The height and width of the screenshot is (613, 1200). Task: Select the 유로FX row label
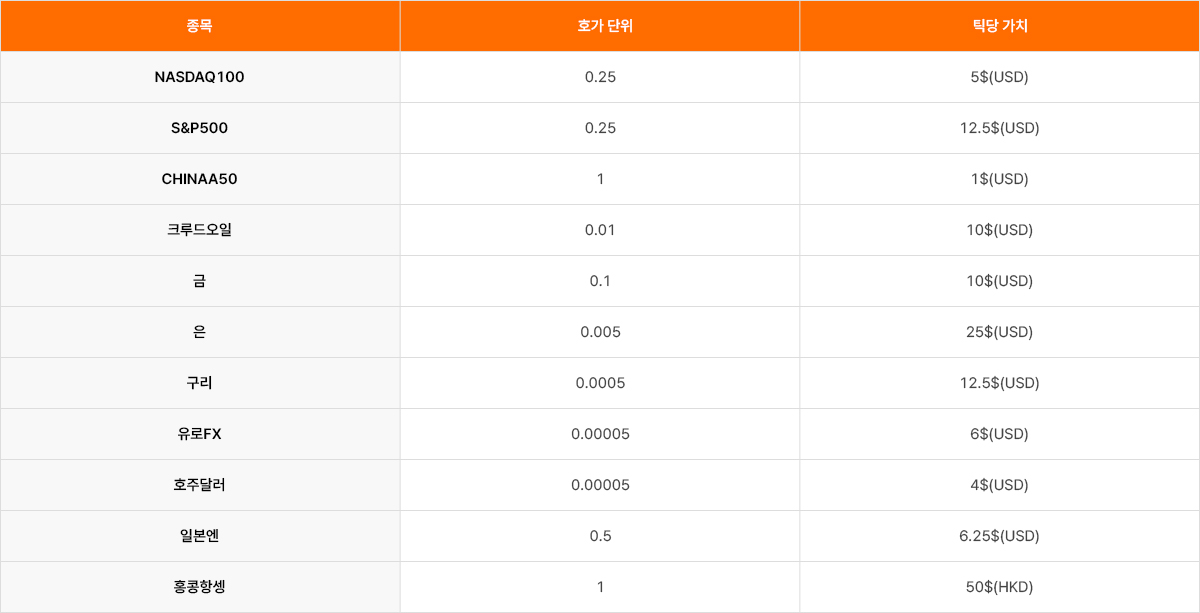[200, 434]
